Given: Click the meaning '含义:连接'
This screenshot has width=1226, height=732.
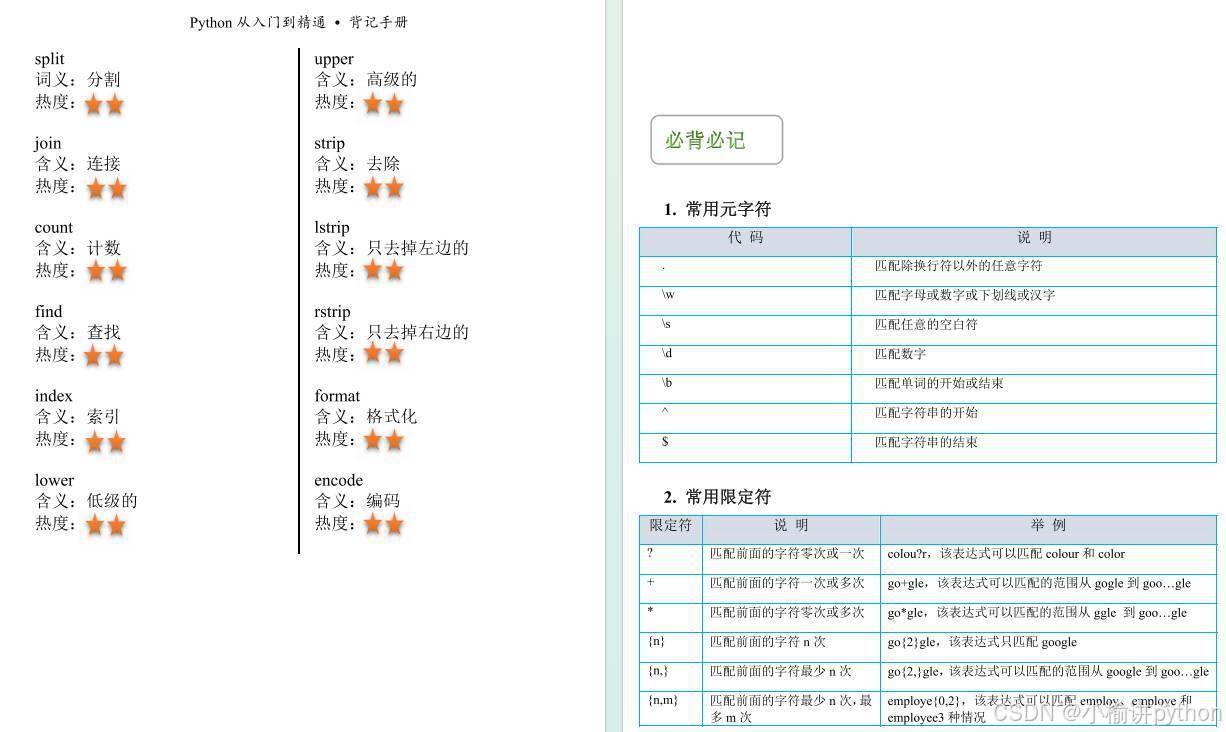Looking at the screenshot, I should click(x=77, y=163).
